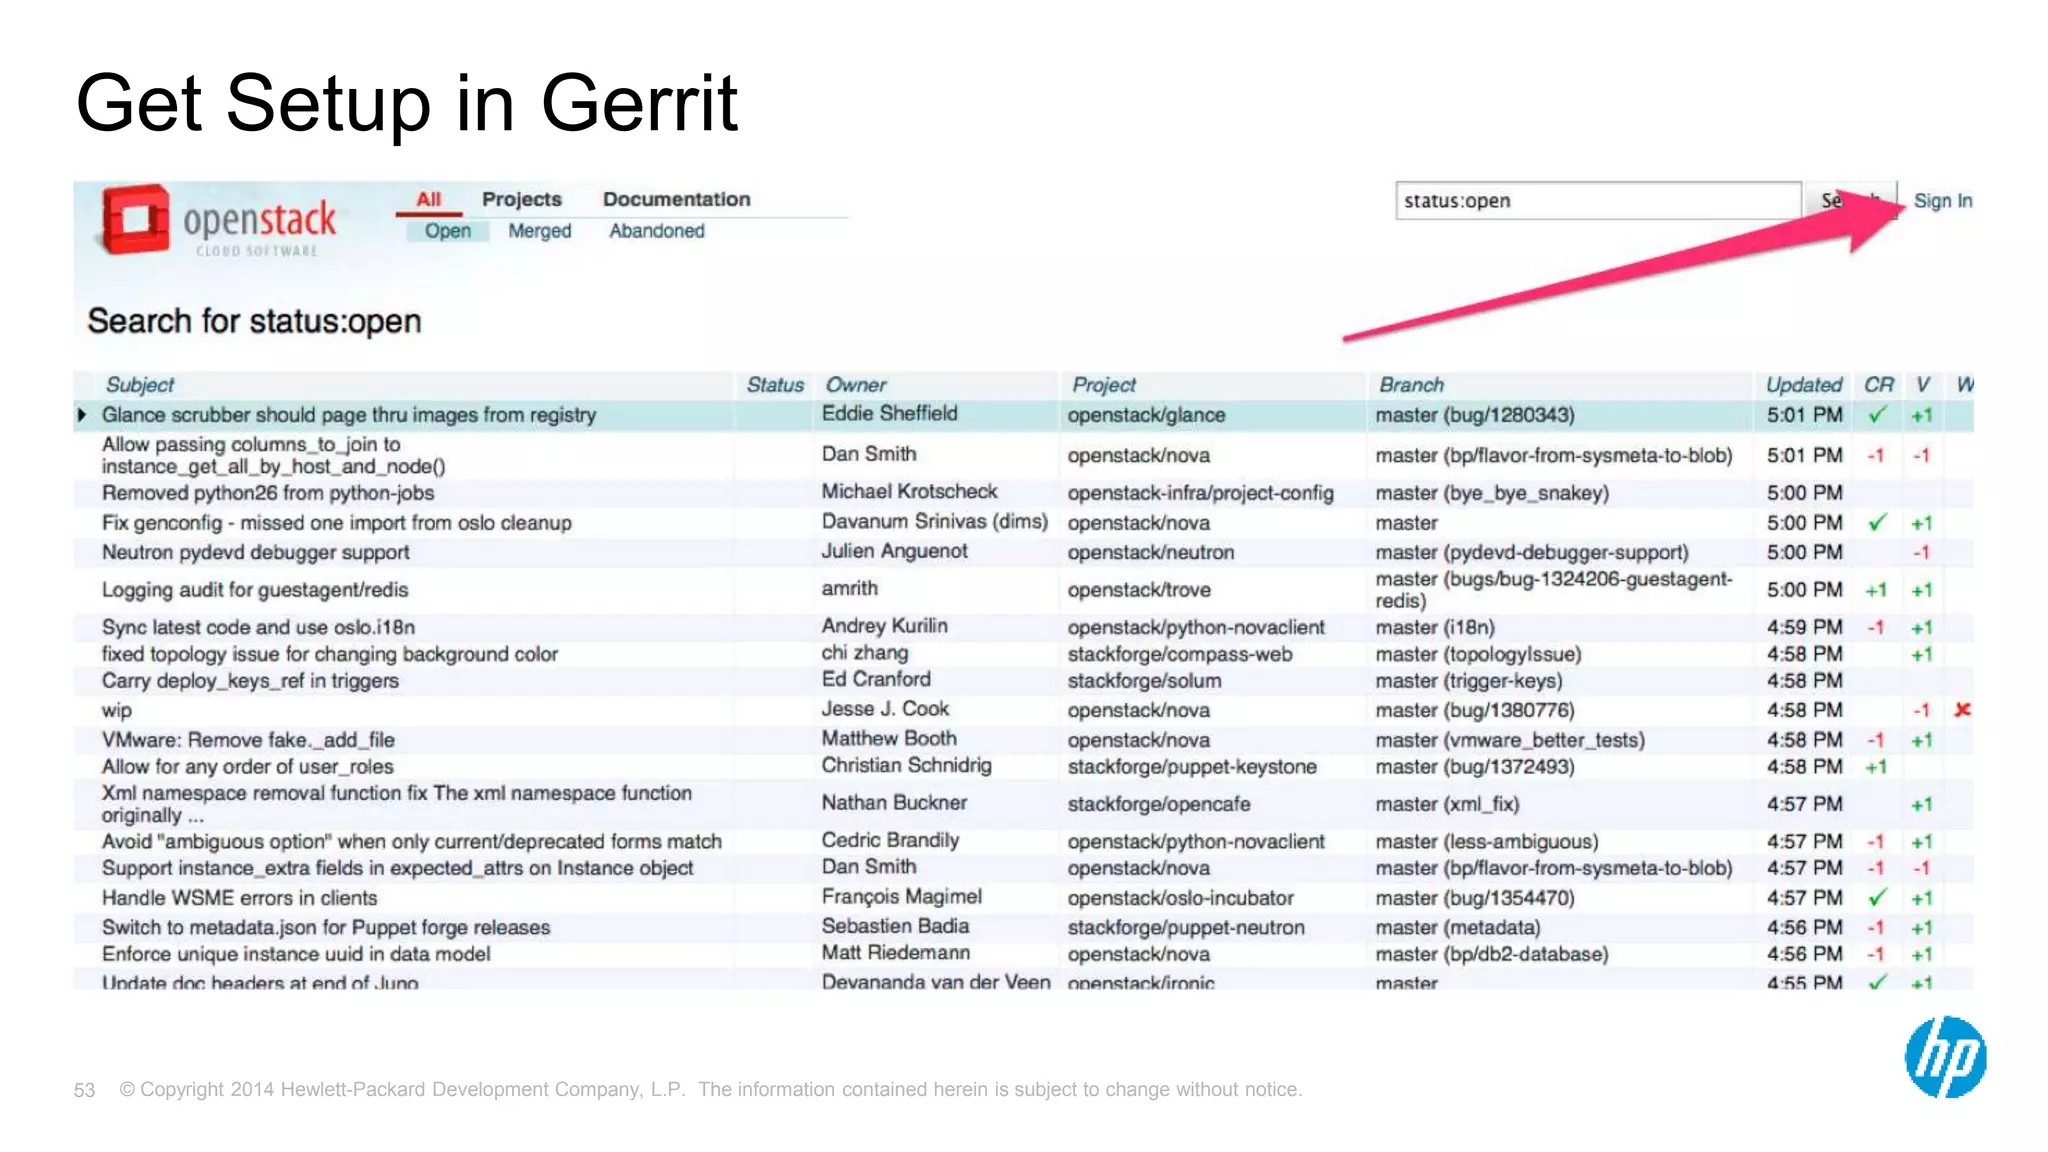Select the Merged changes submenu
The width and height of the screenshot is (2048, 1152).
tap(539, 231)
